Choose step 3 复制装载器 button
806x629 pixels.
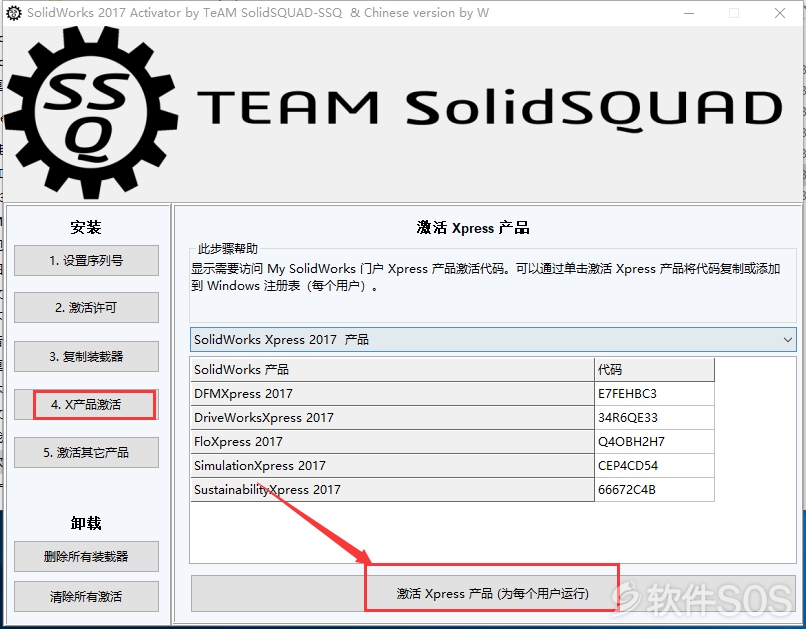click(x=86, y=356)
